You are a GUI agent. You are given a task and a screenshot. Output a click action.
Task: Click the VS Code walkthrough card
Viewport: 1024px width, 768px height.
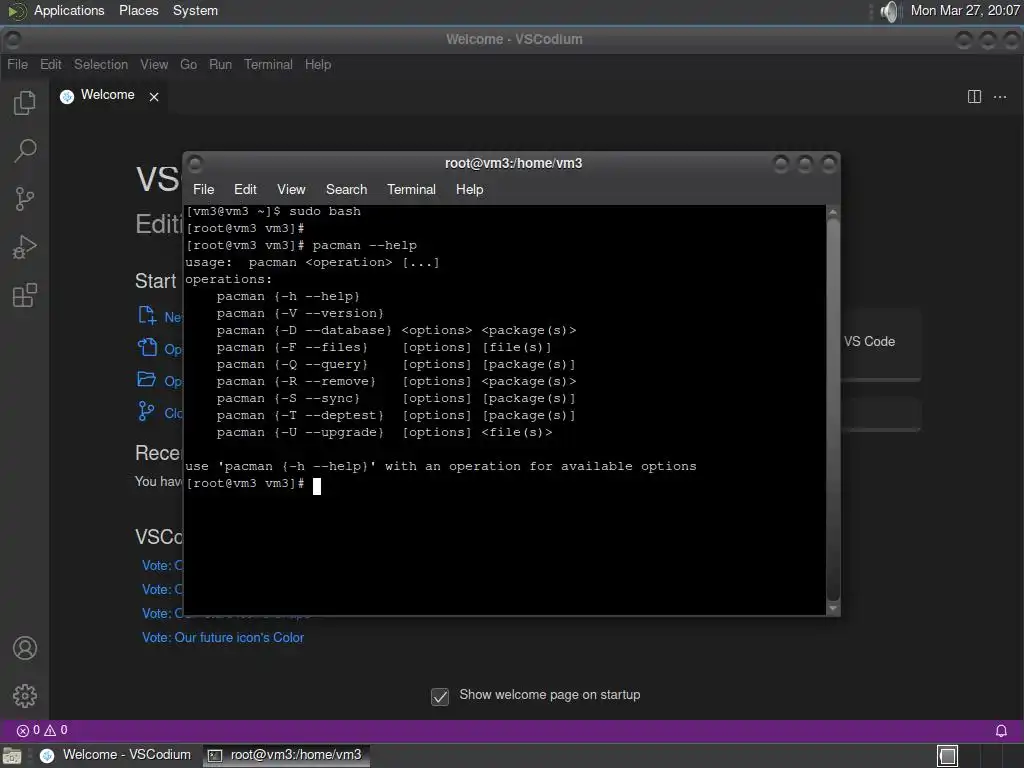coord(881,344)
